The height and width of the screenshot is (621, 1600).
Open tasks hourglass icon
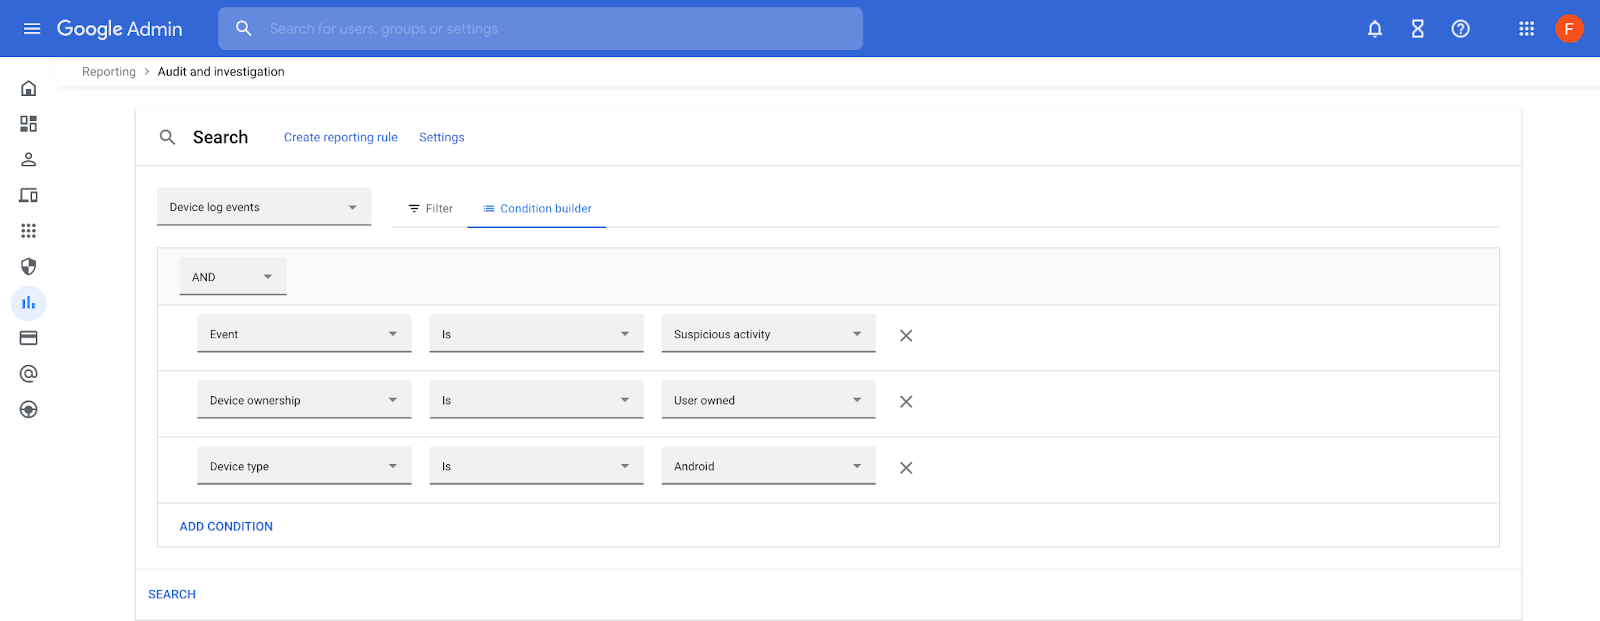(1418, 29)
